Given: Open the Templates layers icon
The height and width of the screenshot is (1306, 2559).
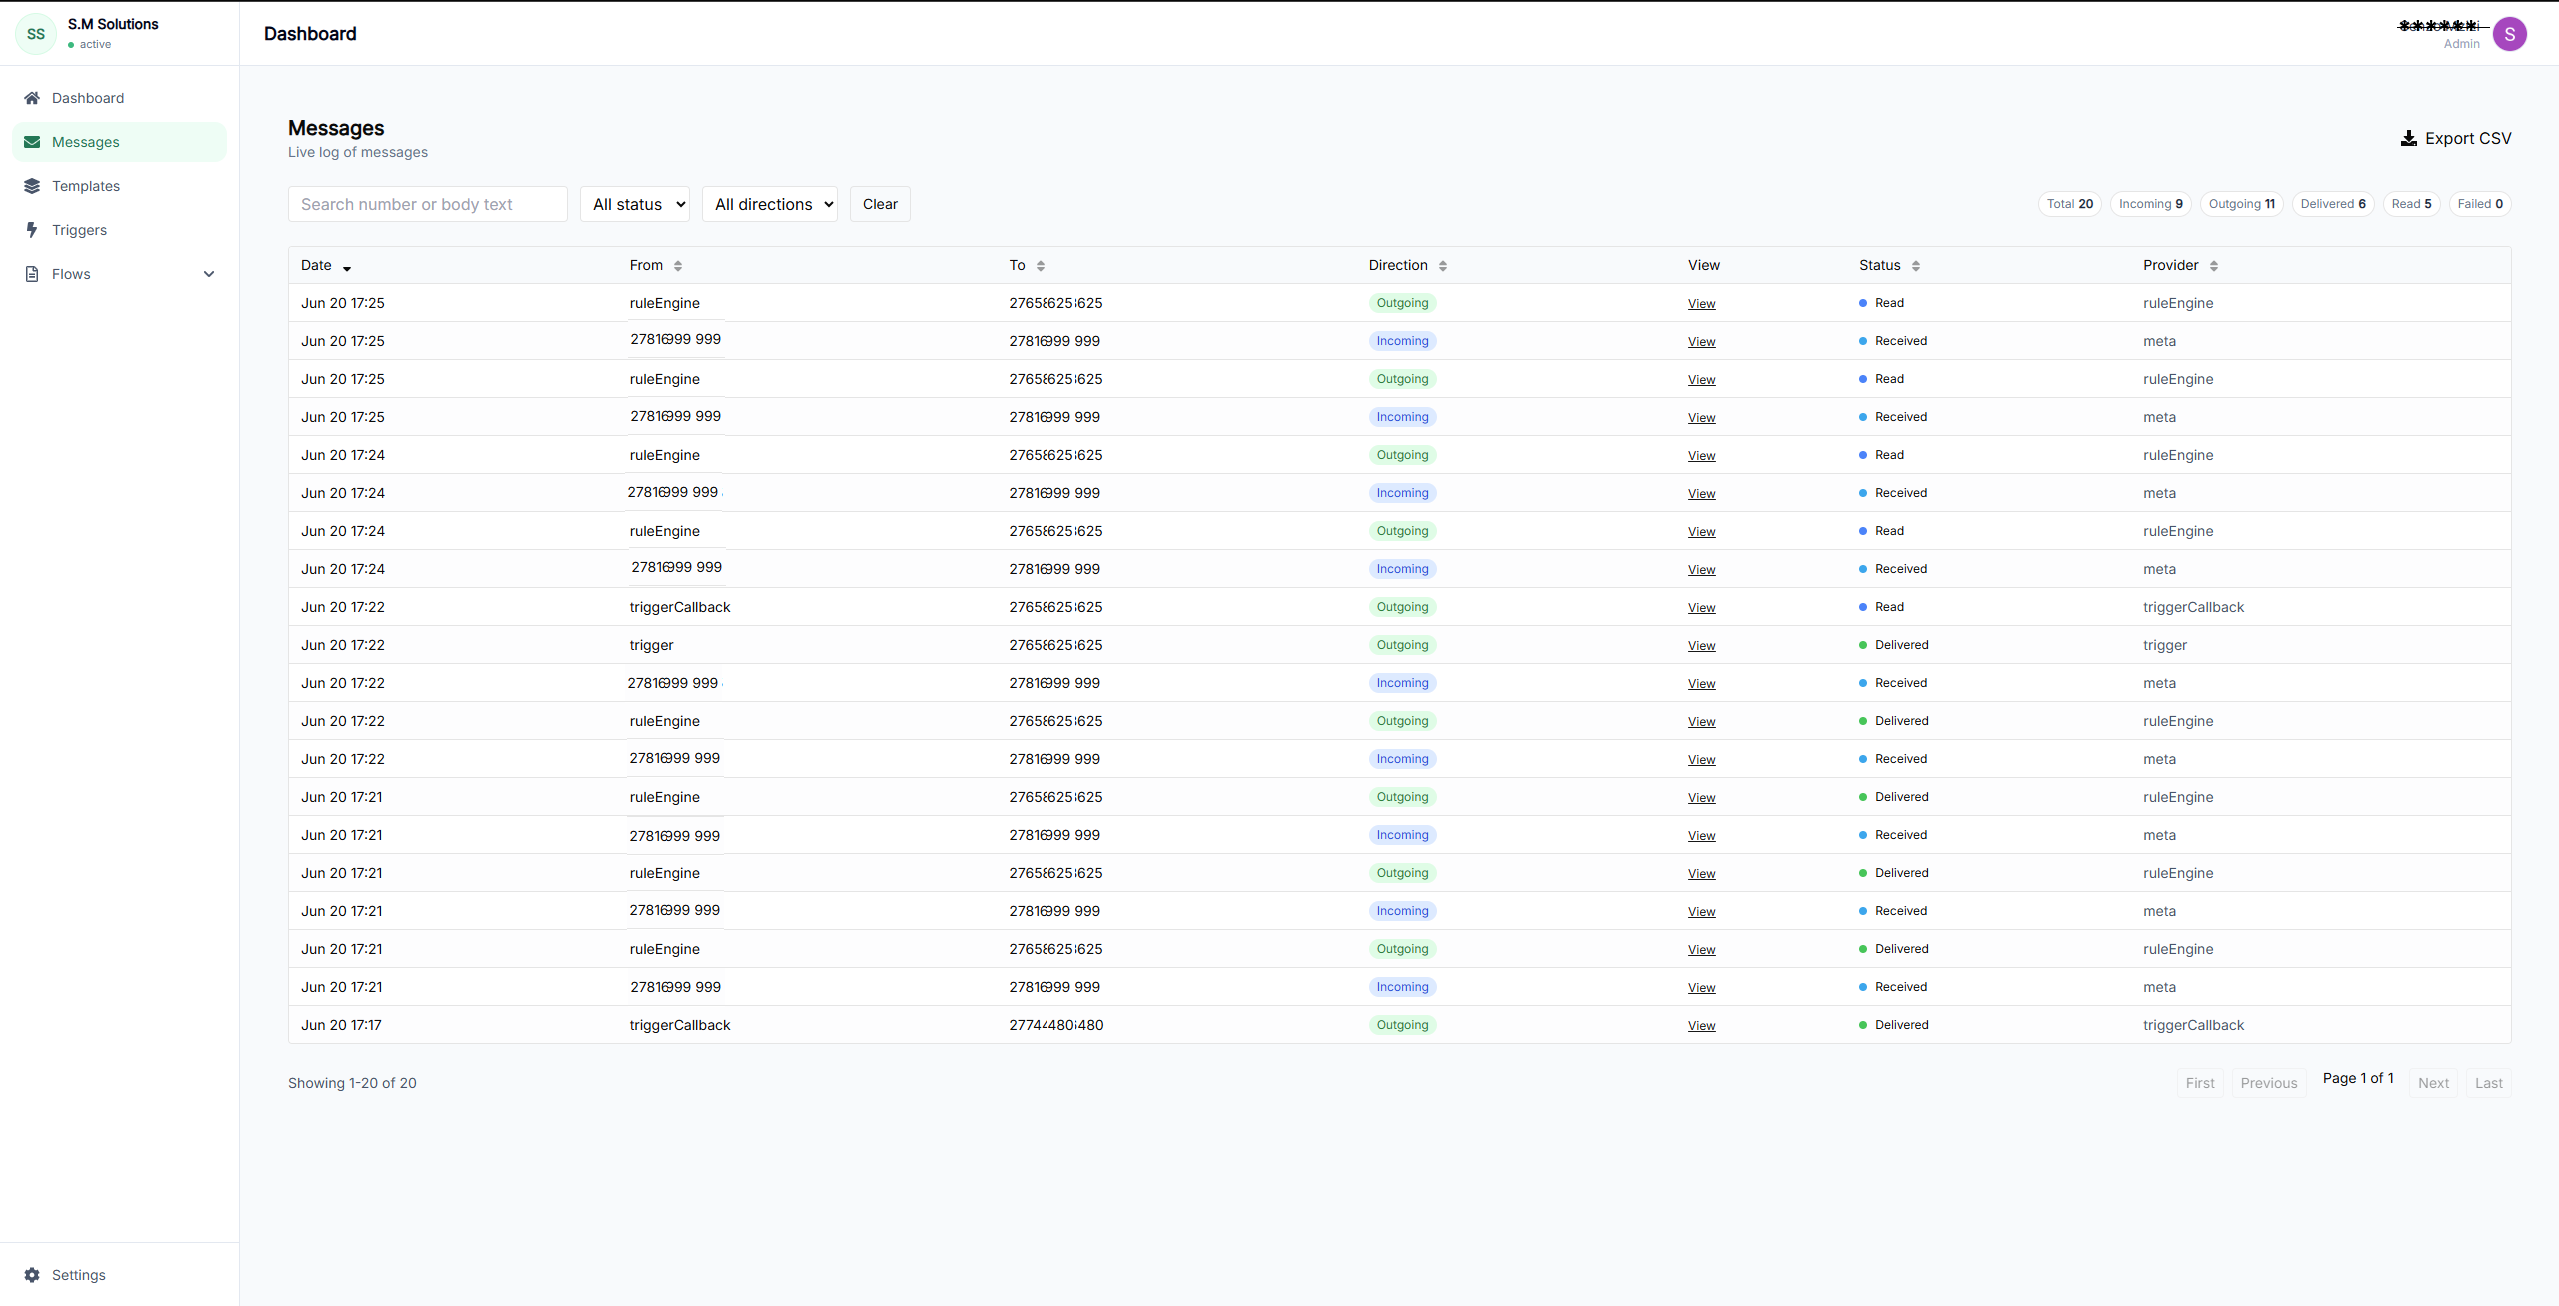Looking at the screenshot, I should click(x=32, y=186).
